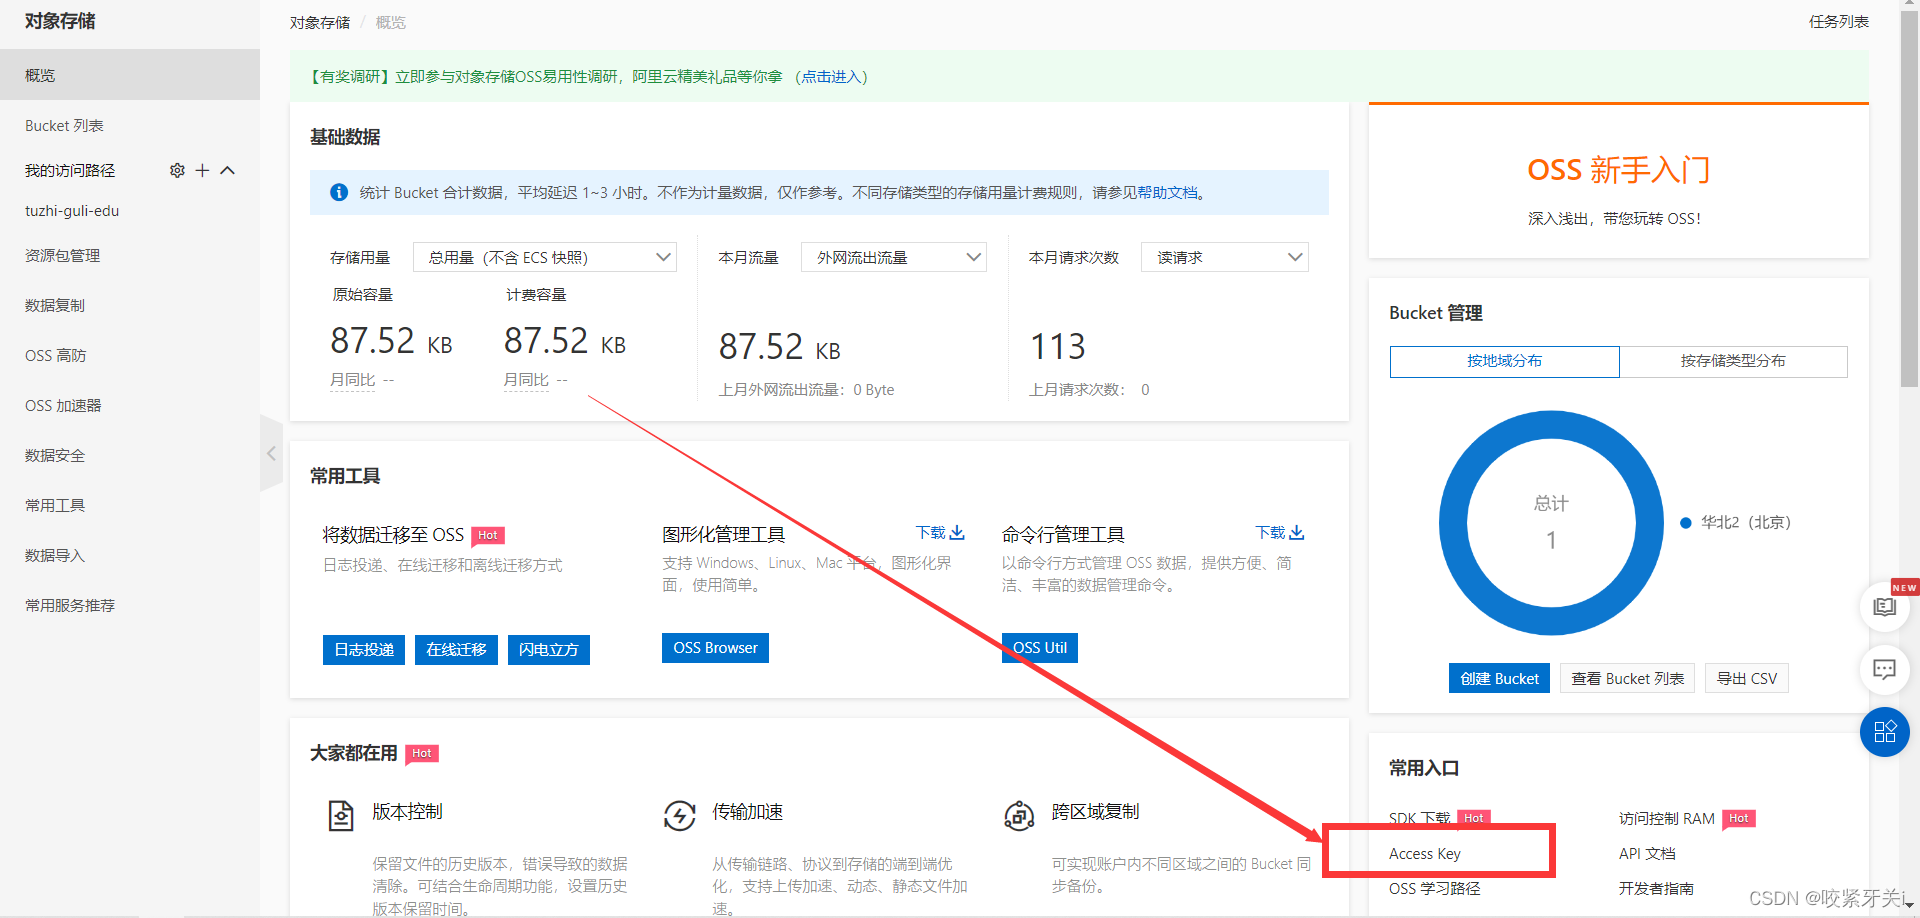The height and width of the screenshot is (918, 1920).
Task: Open the floating news icon marked NEW
Action: (1885, 607)
